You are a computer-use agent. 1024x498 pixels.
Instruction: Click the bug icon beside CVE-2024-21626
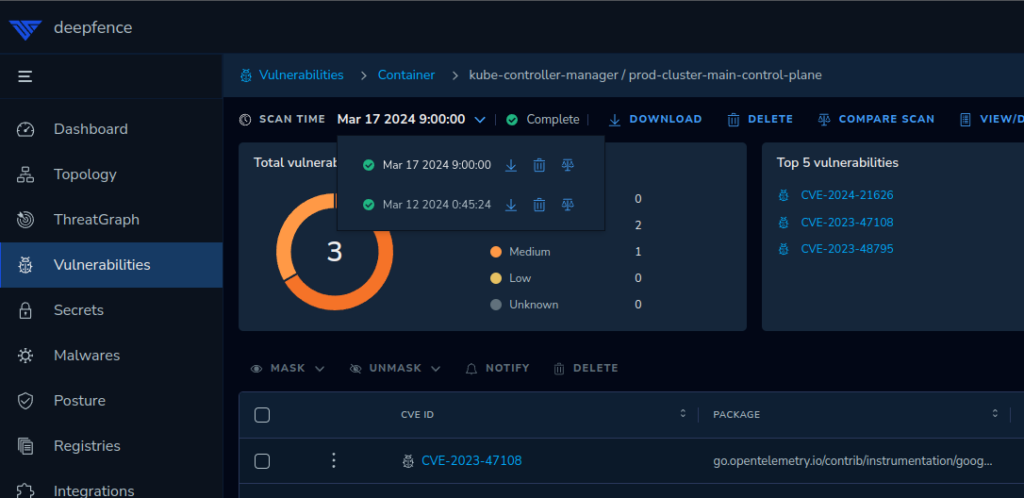point(783,195)
